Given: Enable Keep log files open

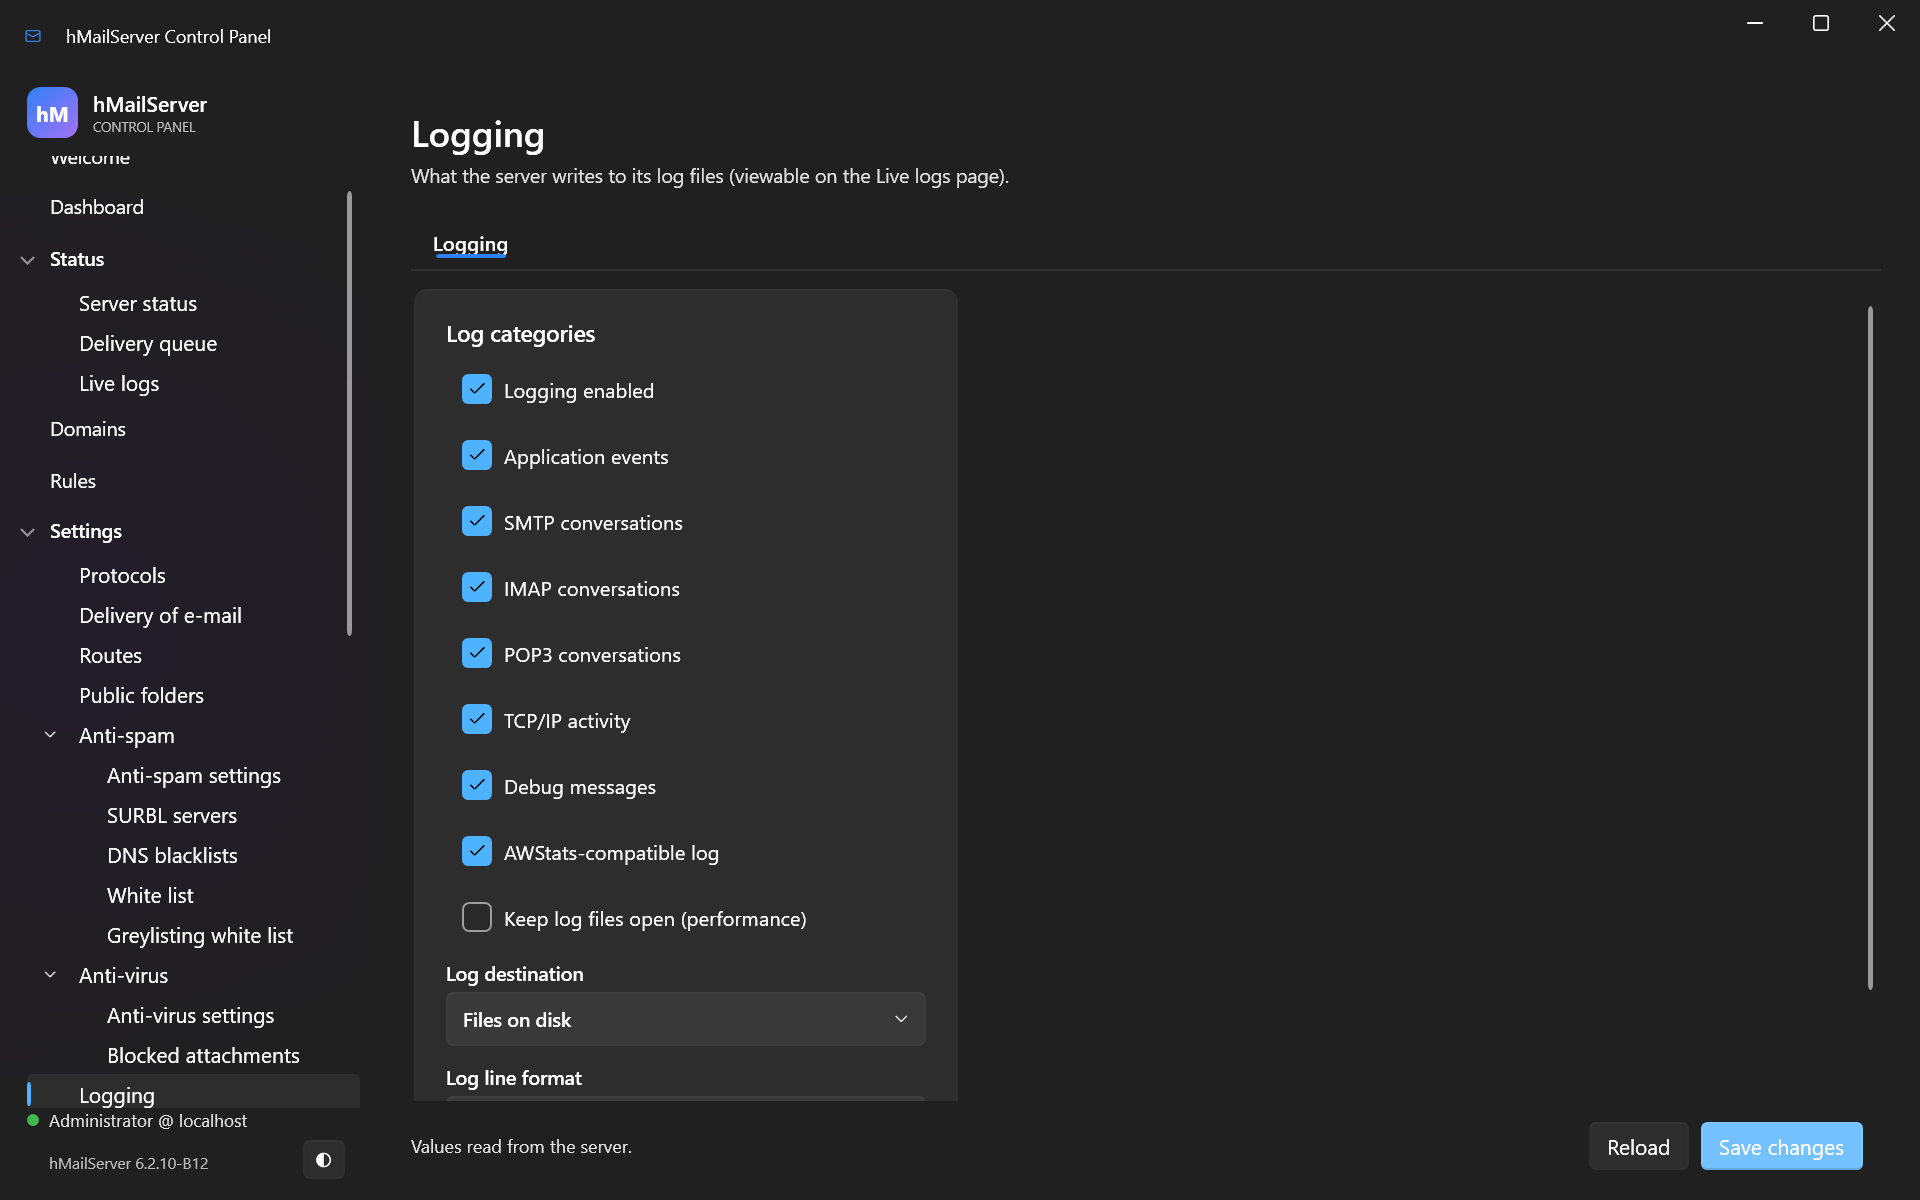Looking at the screenshot, I should pyautogui.click(x=477, y=917).
